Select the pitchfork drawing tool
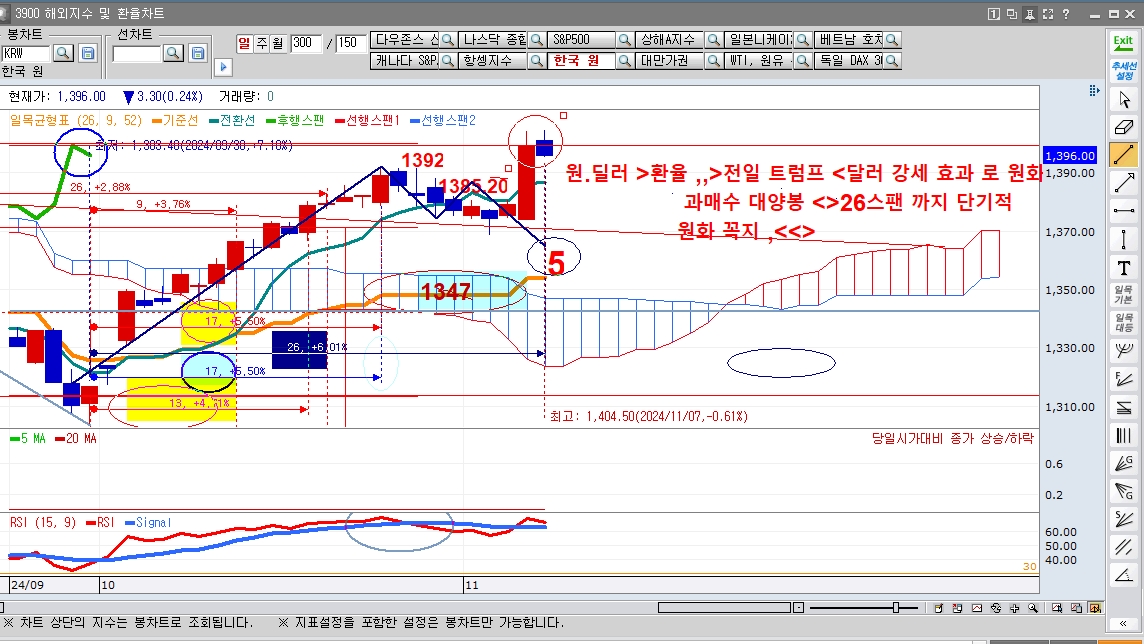The image size is (1144, 644). 1124,351
